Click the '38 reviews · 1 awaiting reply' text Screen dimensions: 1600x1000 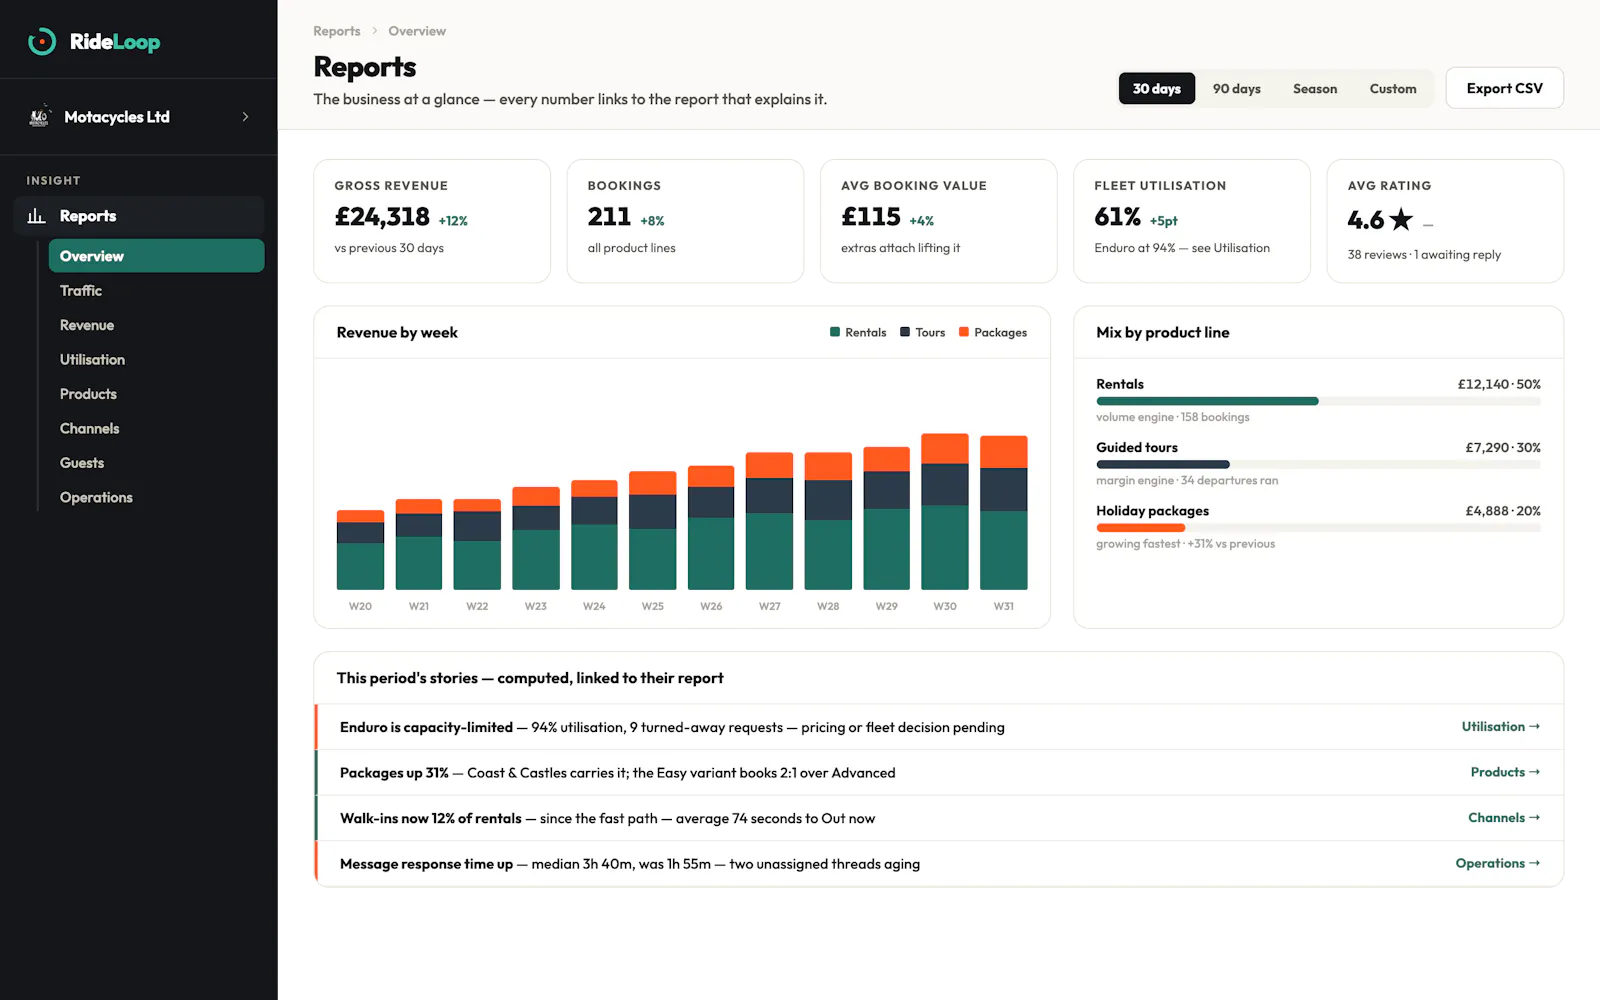[x=1424, y=255]
